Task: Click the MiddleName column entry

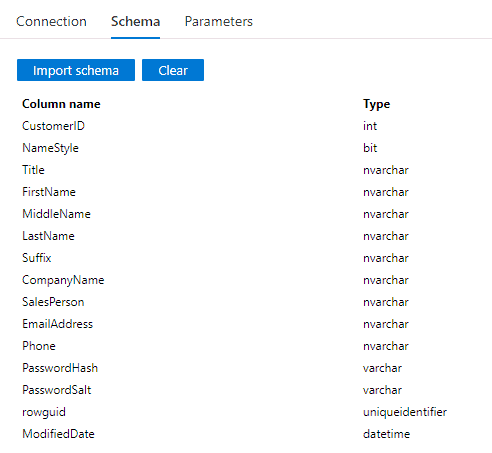Action: [x=56, y=214]
